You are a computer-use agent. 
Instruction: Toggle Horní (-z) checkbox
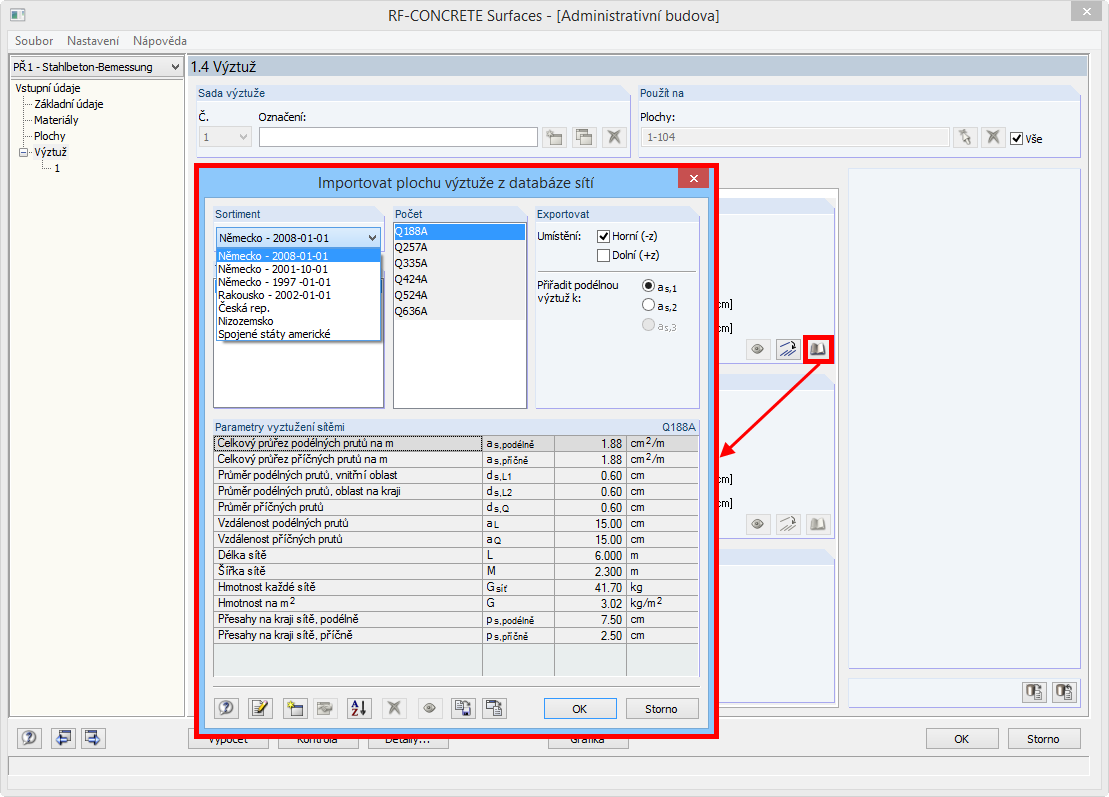click(603, 237)
